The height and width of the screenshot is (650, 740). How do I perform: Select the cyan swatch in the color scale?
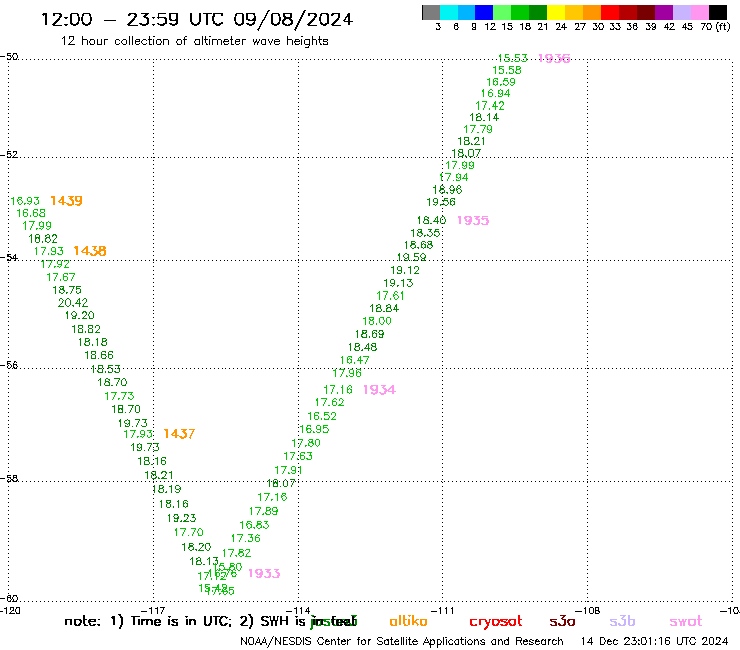pyautogui.click(x=449, y=12)
